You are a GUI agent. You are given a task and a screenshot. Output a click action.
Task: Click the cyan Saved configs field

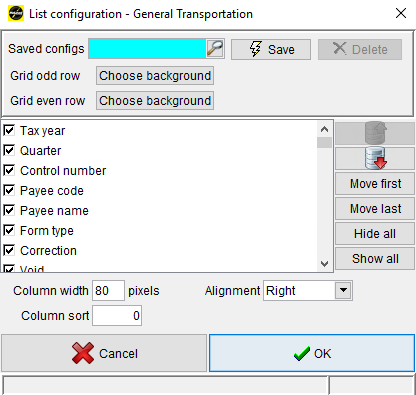147,49
